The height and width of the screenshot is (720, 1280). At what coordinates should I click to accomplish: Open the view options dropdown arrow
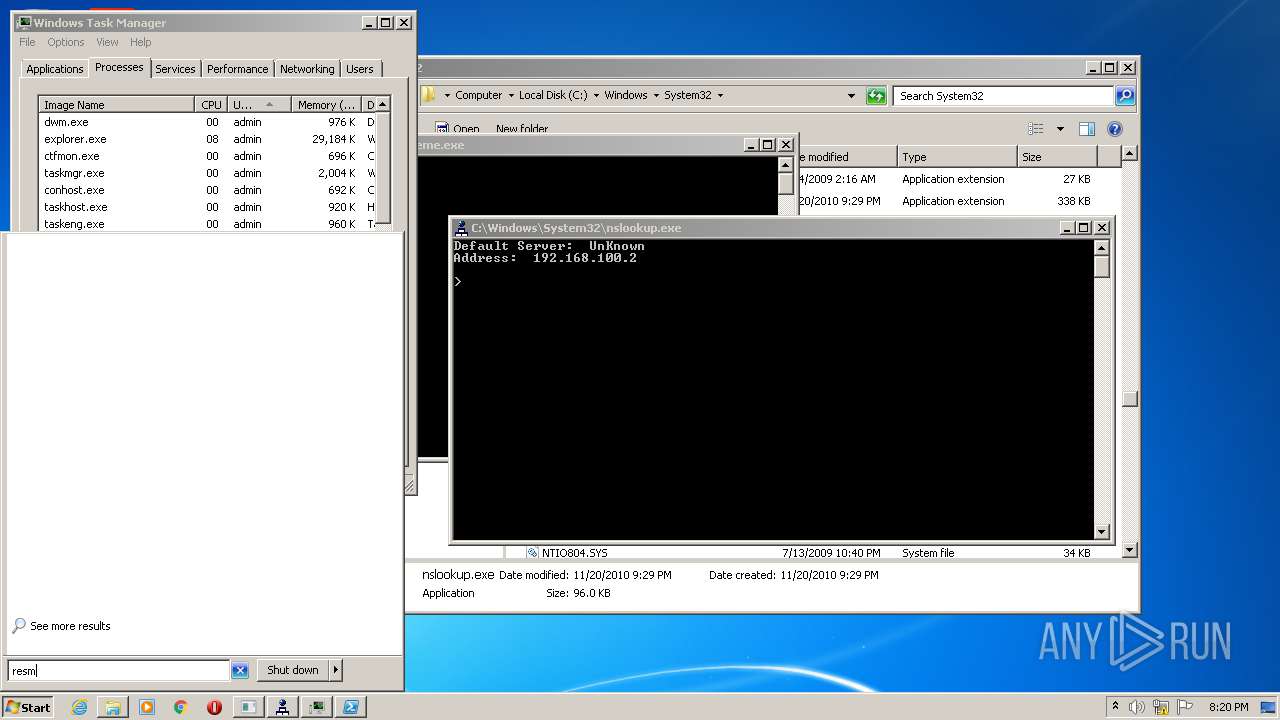(x=1060, y=129)
